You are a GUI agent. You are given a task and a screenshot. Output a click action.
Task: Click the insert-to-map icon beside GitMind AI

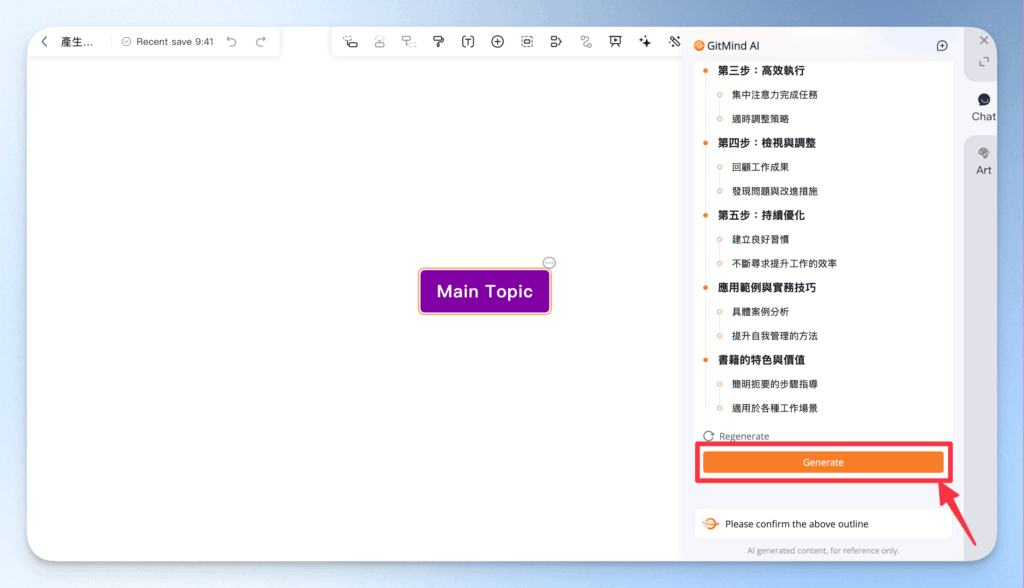point(941,45)
